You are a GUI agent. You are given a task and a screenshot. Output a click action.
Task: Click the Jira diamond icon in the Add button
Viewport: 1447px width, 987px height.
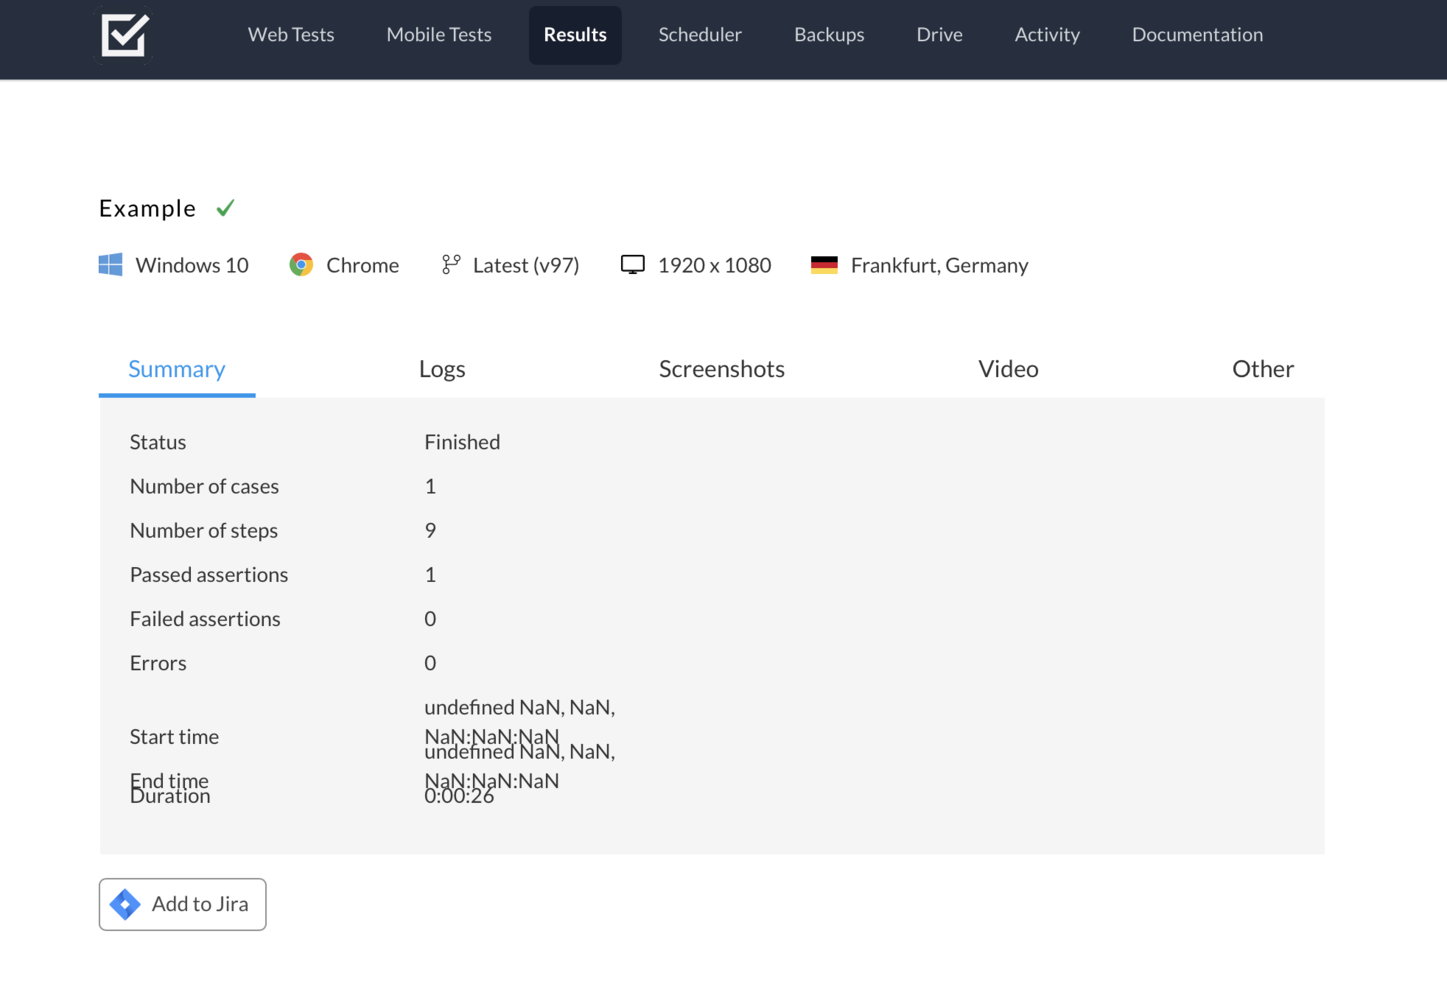[124, 903]
